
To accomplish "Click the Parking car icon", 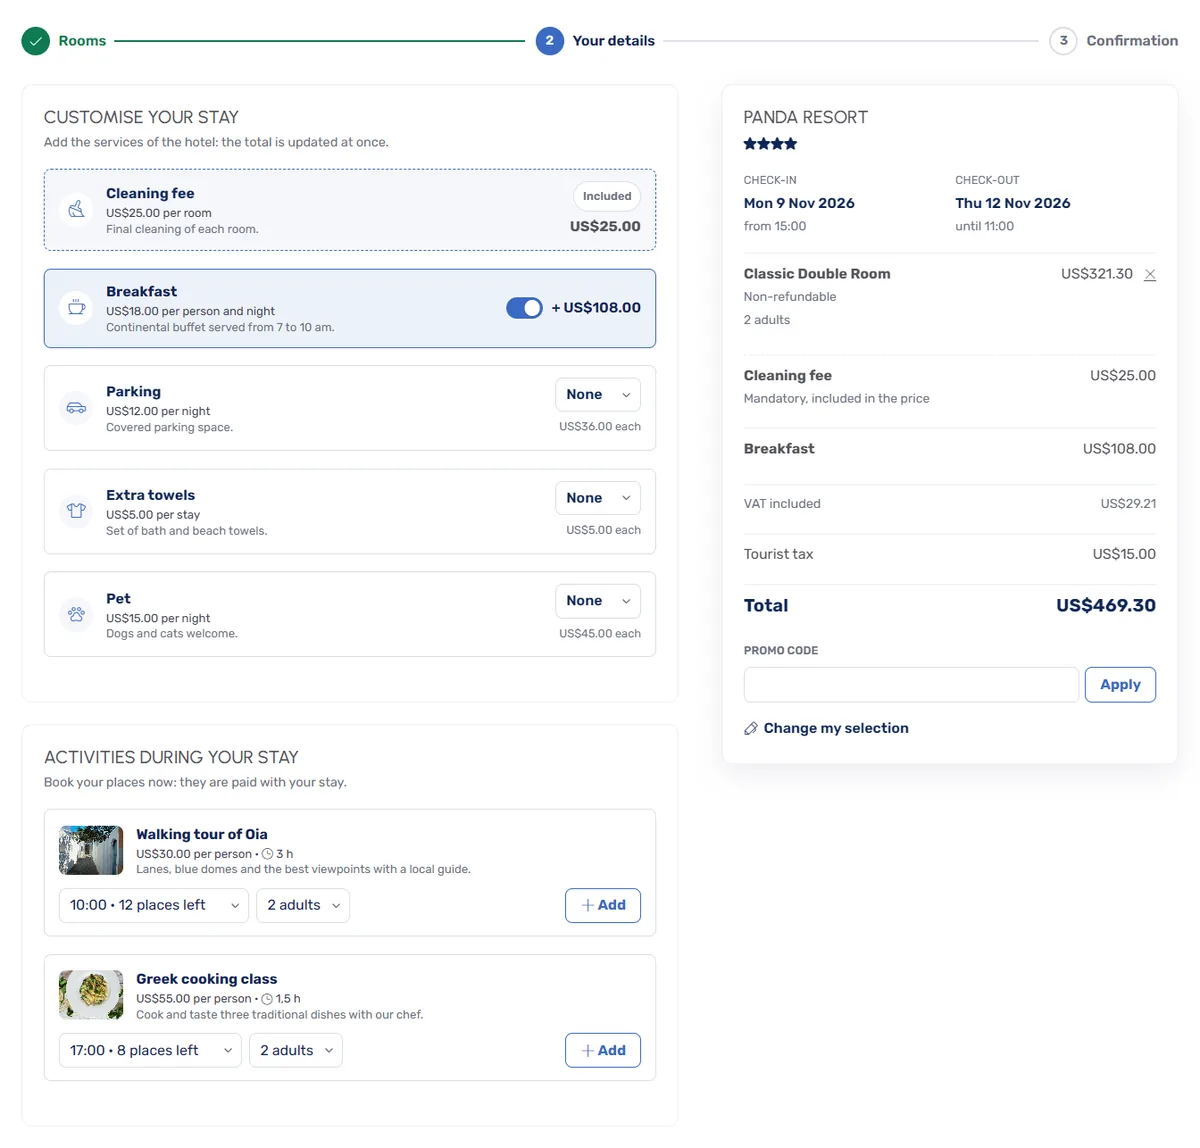I will 76,408.
